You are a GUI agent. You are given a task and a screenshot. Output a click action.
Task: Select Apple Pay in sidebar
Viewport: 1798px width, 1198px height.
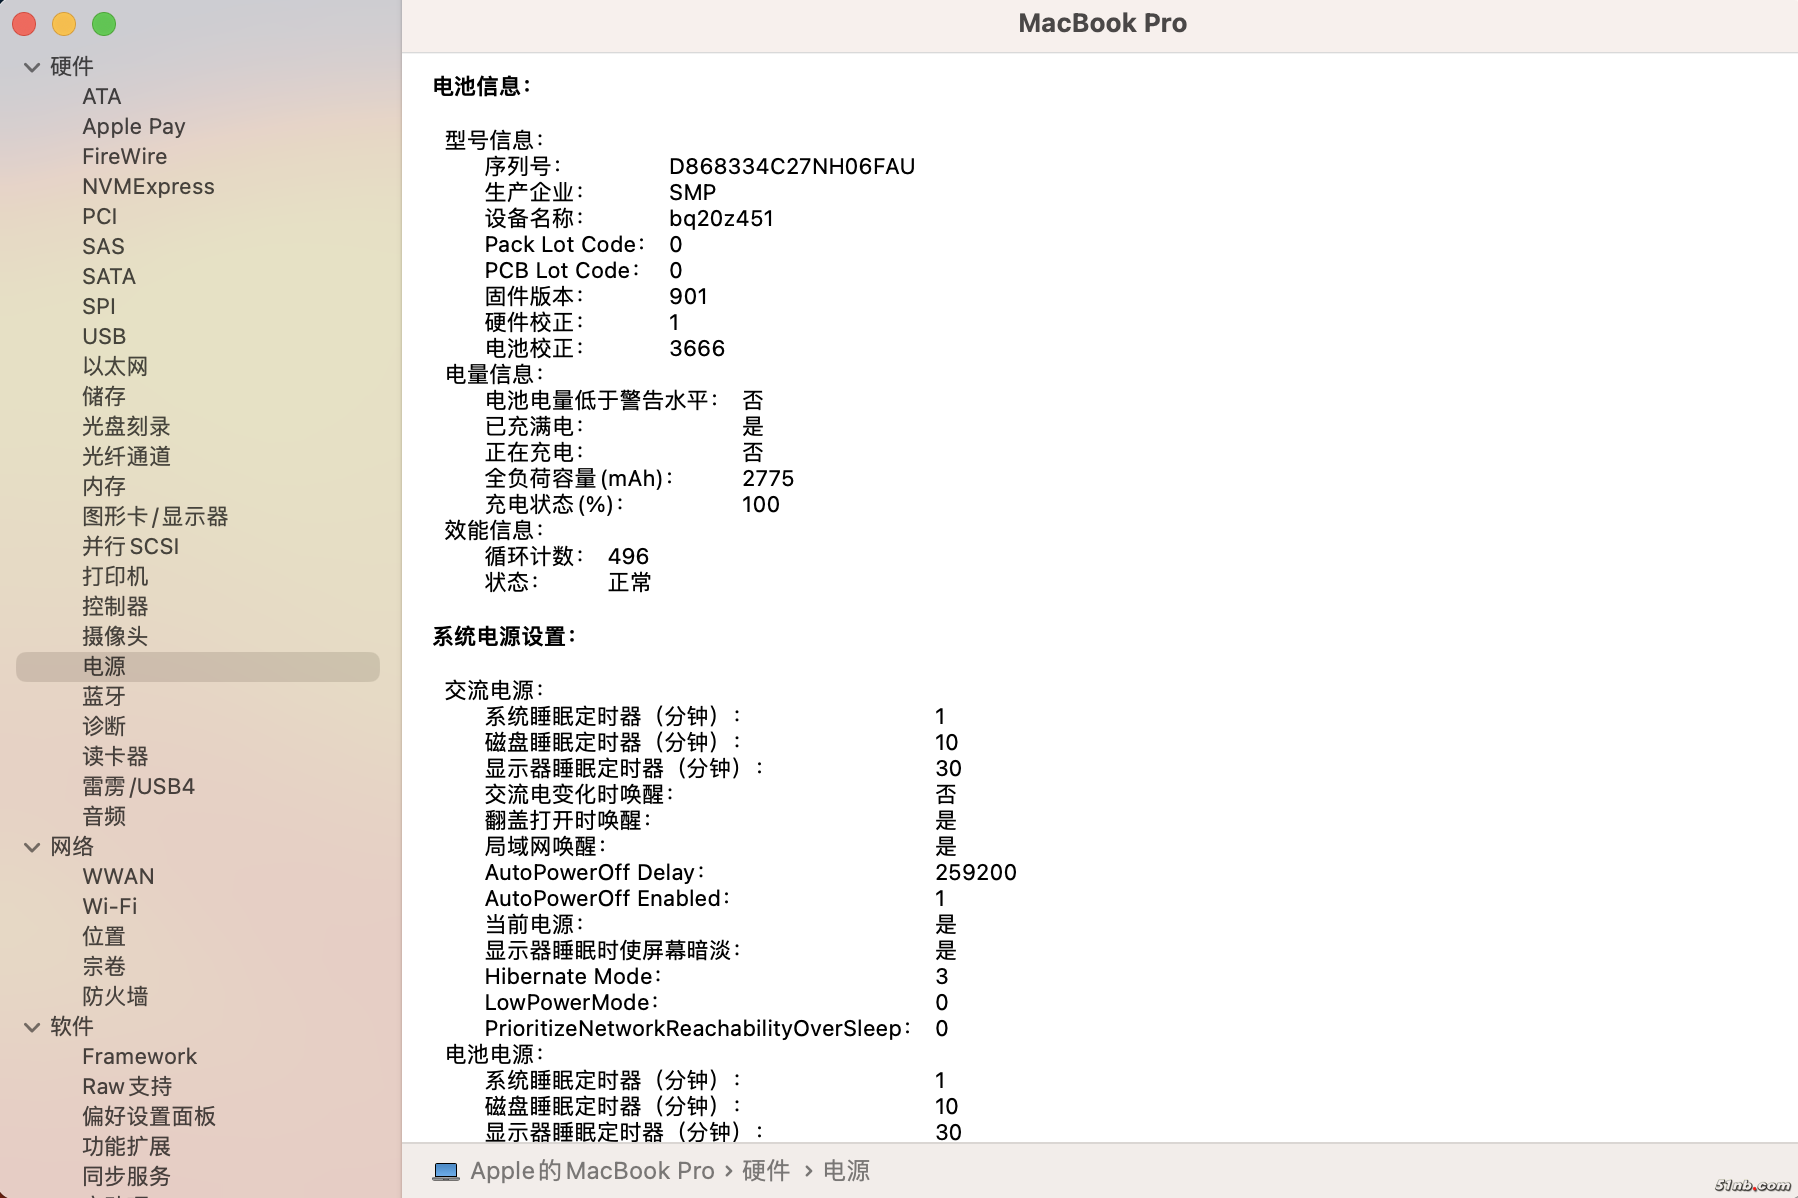134,126
